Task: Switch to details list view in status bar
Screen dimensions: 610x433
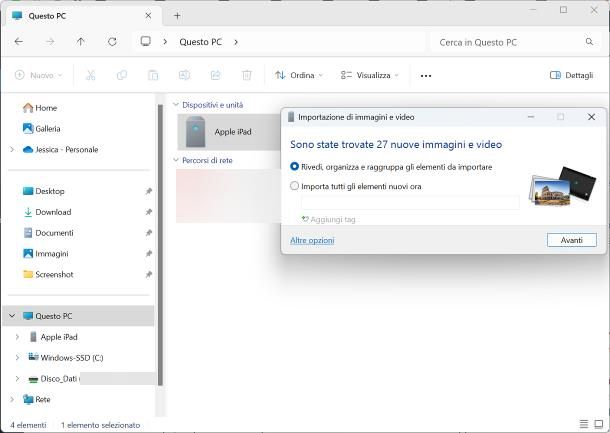Action: (584, 424)
